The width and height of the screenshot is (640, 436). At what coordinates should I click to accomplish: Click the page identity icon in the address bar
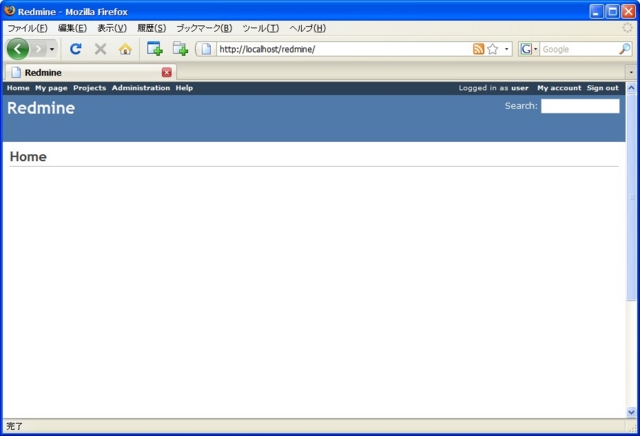coord(206,49)
